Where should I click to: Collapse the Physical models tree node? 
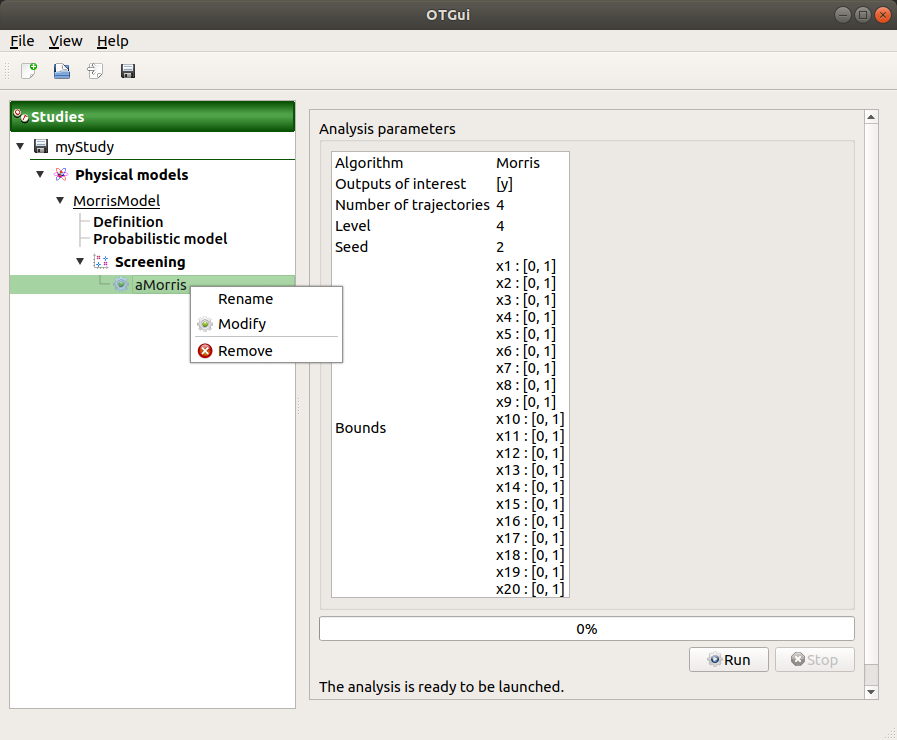click(x=40, y=175)
